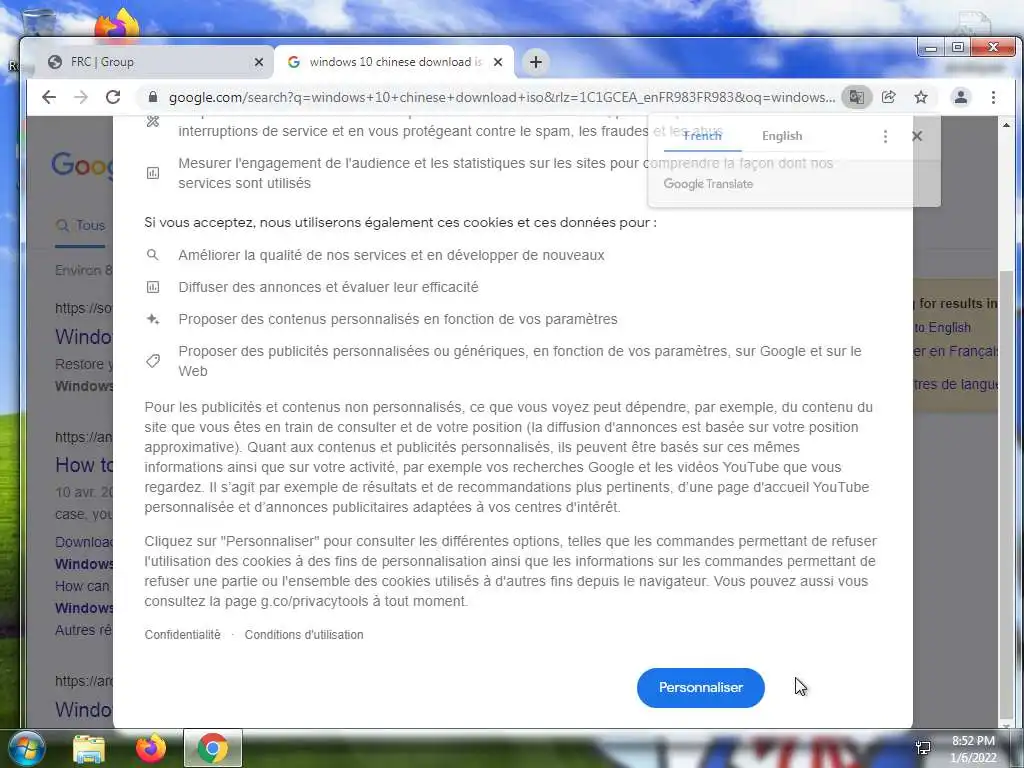
Task: Launch Firefox from the taskbar
Action: click(151, 748)
